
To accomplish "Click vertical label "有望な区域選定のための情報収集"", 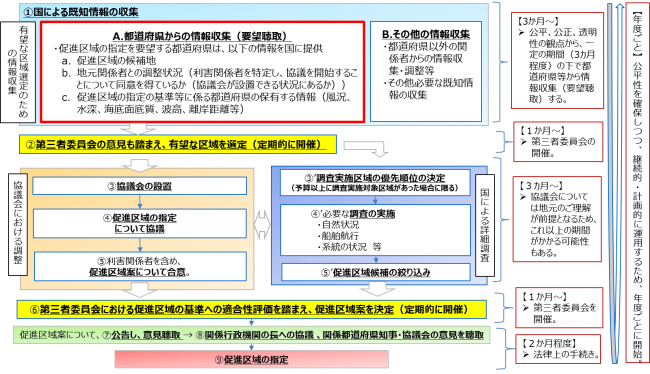I will pos(18,72).
